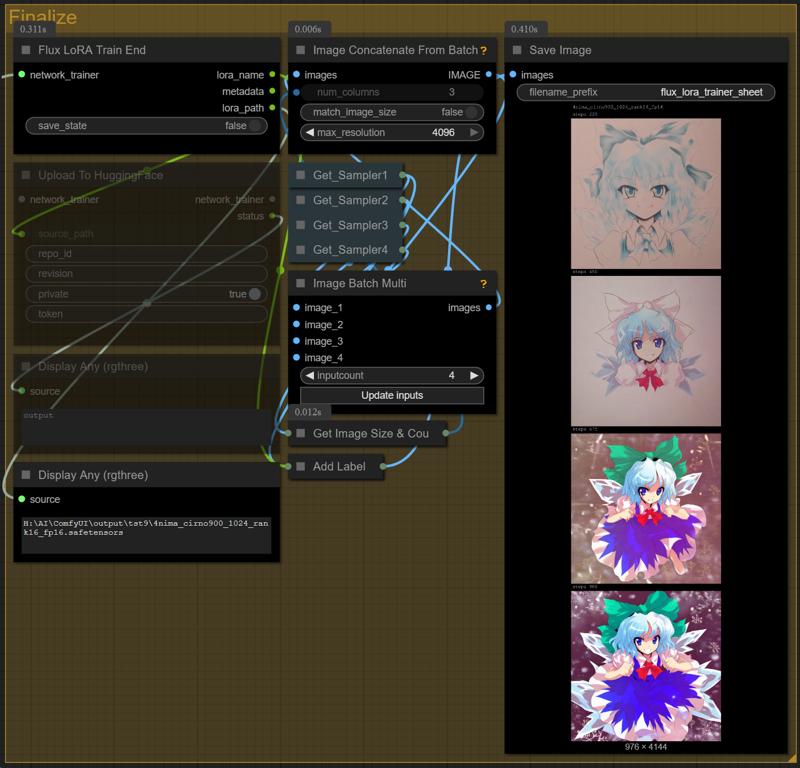
Task: Decrease max_resolution with left arrow
Action: [x=309, y=133]
